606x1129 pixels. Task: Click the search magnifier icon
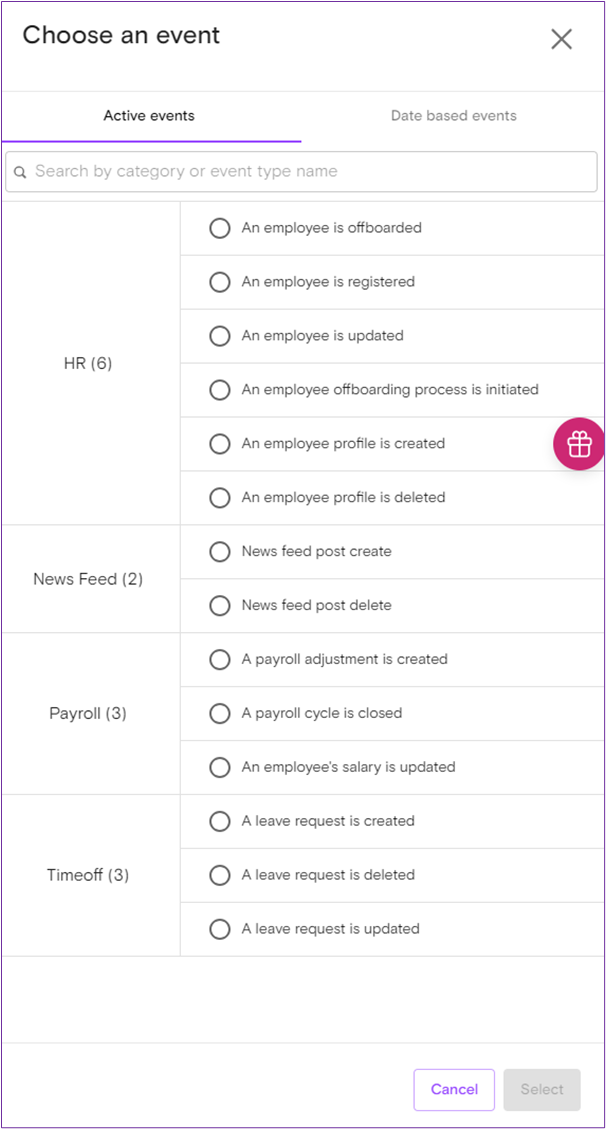(x=20, y=172)
